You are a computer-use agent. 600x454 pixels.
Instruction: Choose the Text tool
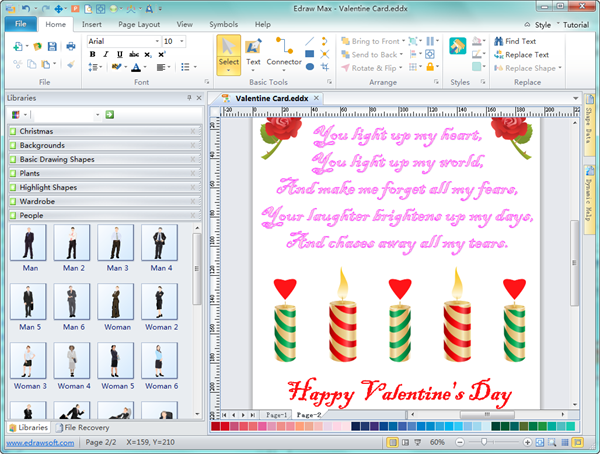click(x=254, y=51)
